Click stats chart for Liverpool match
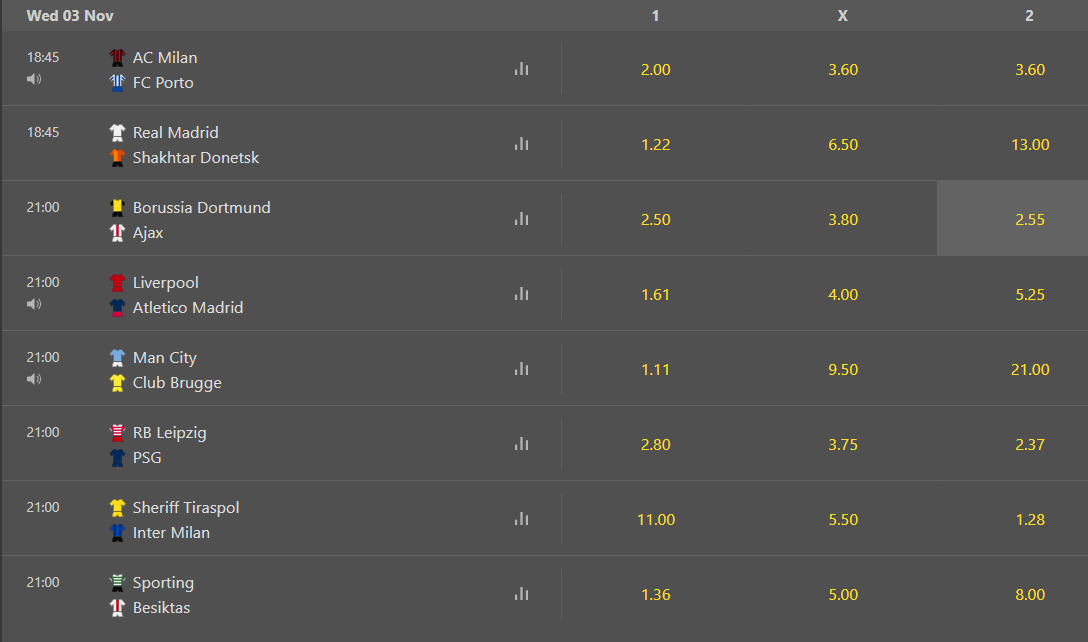The width and height of the screenshot is (1088, 642). tap(521, 294)
